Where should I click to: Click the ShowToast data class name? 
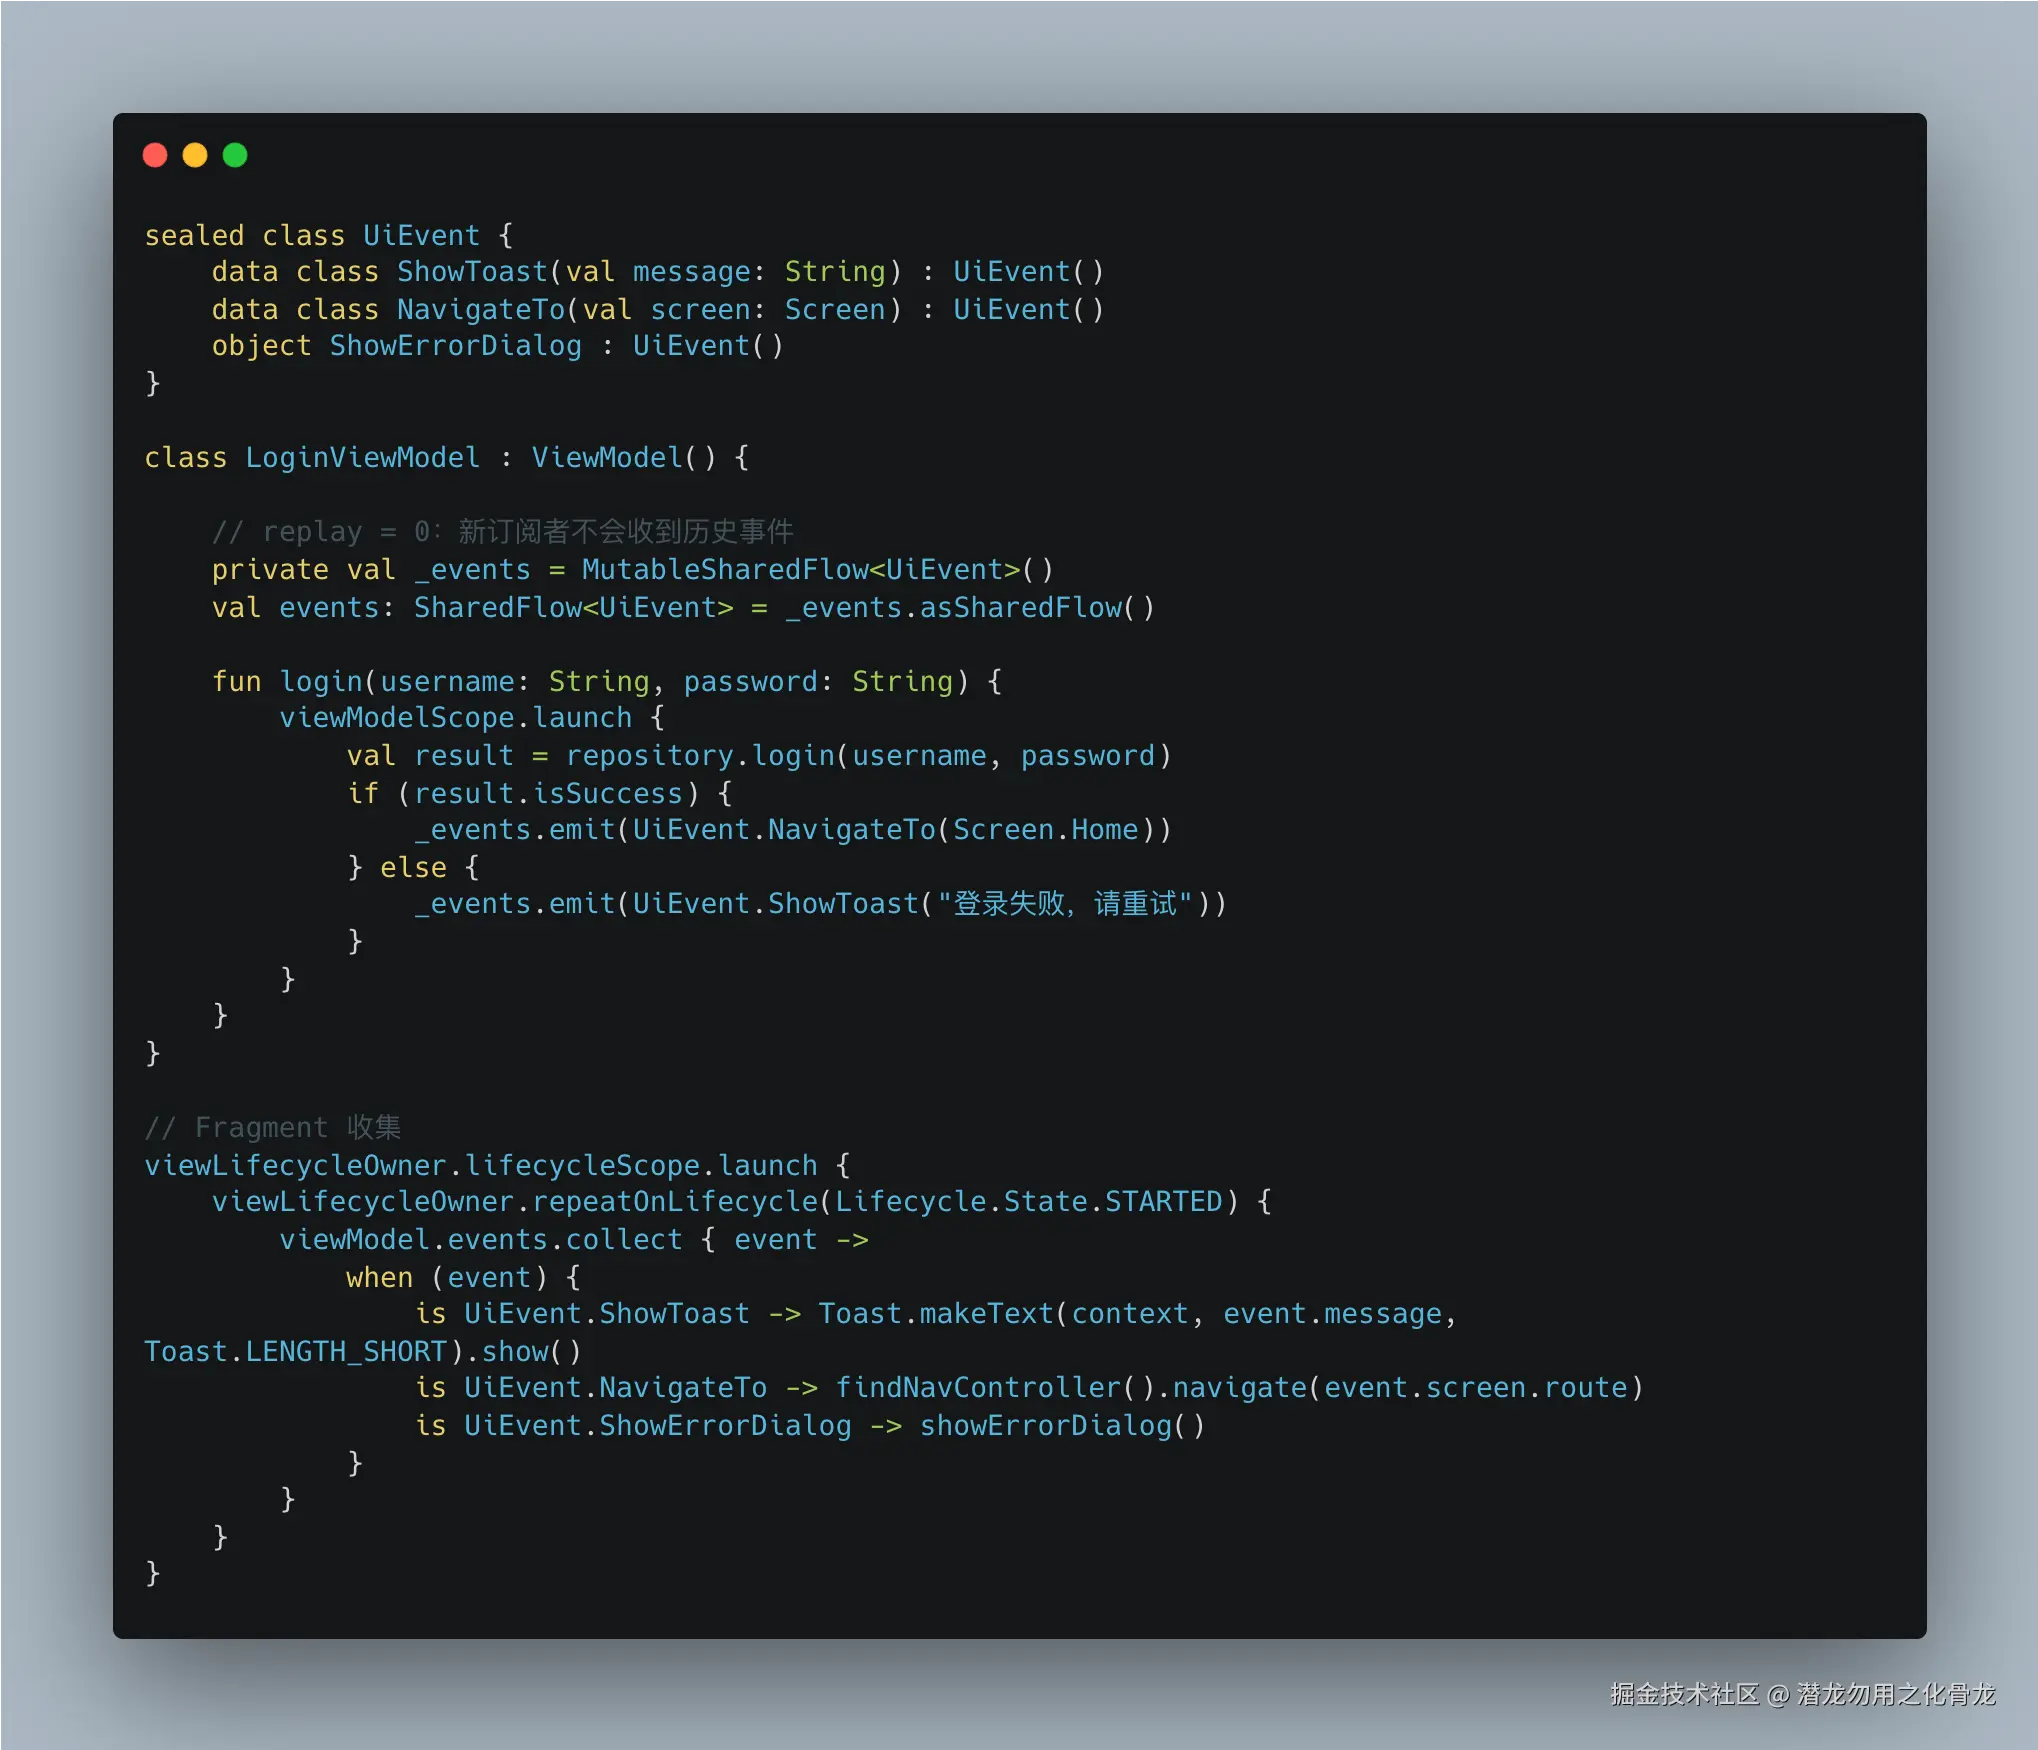(472, 272)
